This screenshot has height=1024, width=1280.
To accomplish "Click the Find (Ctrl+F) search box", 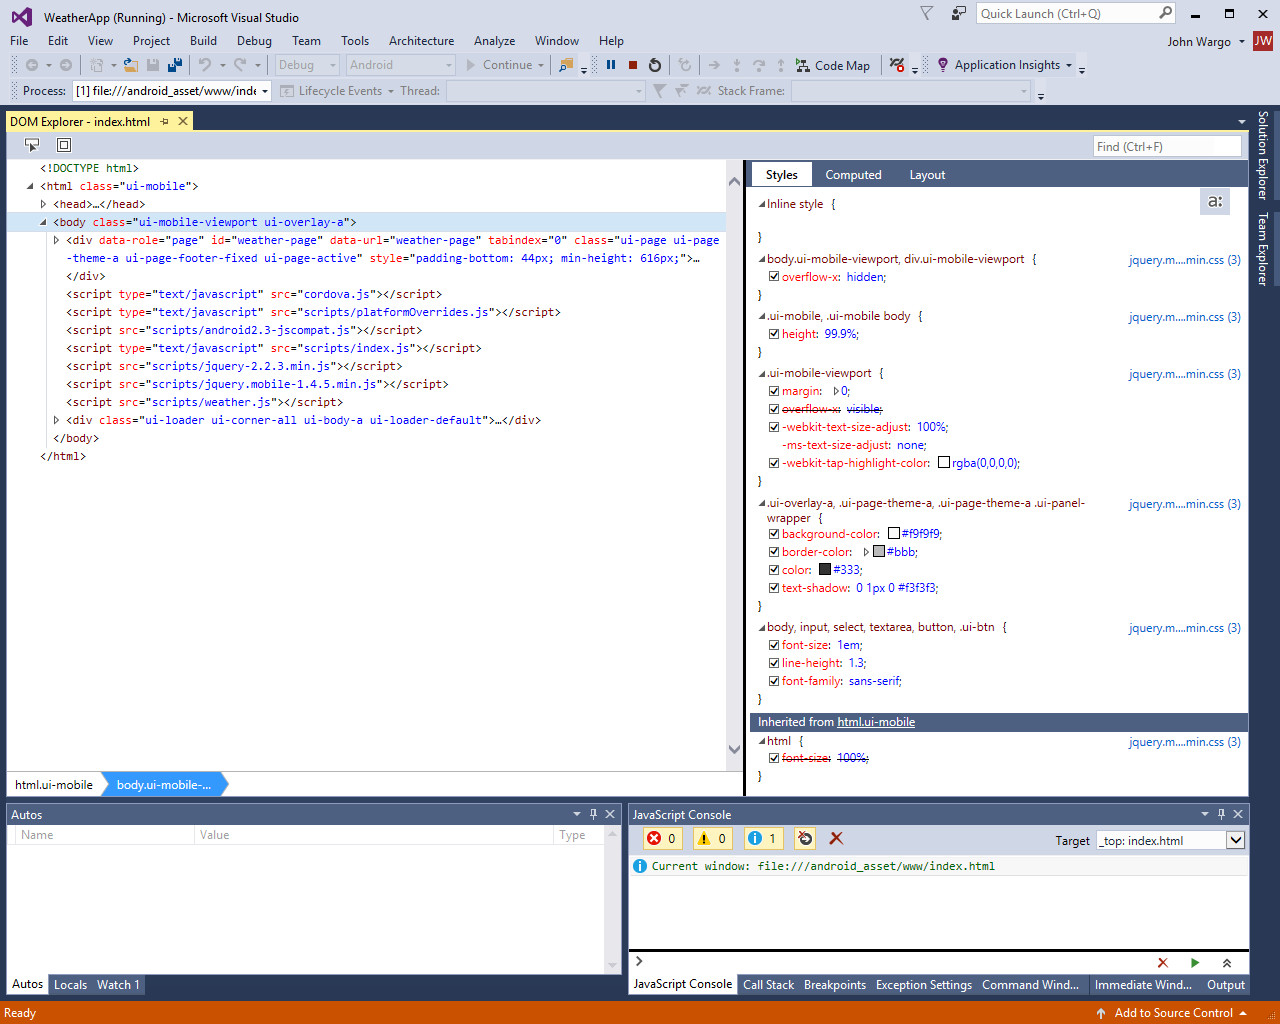I will 1167,146.
